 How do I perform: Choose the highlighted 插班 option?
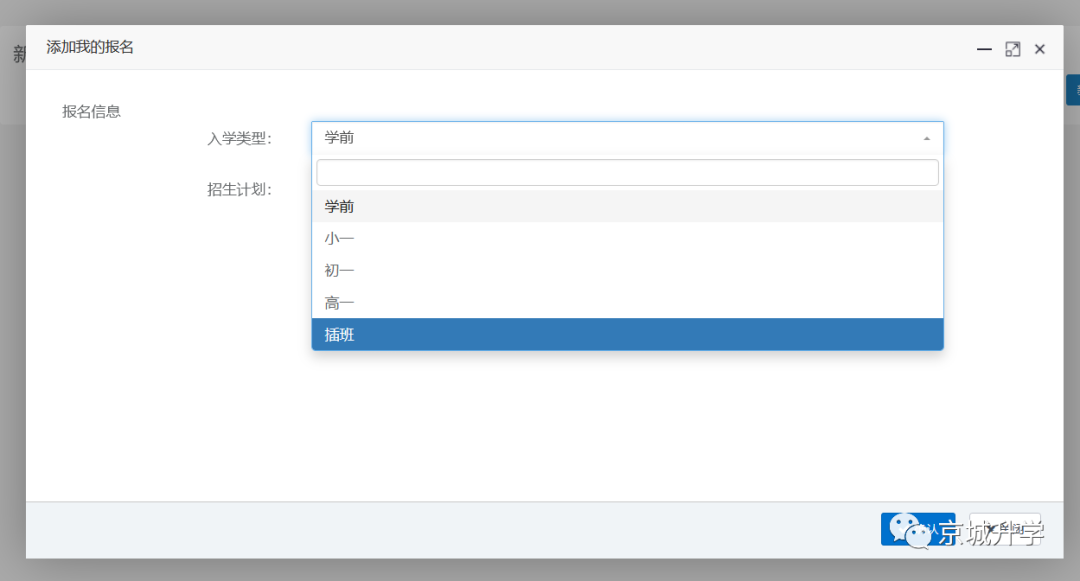[627, 334]
